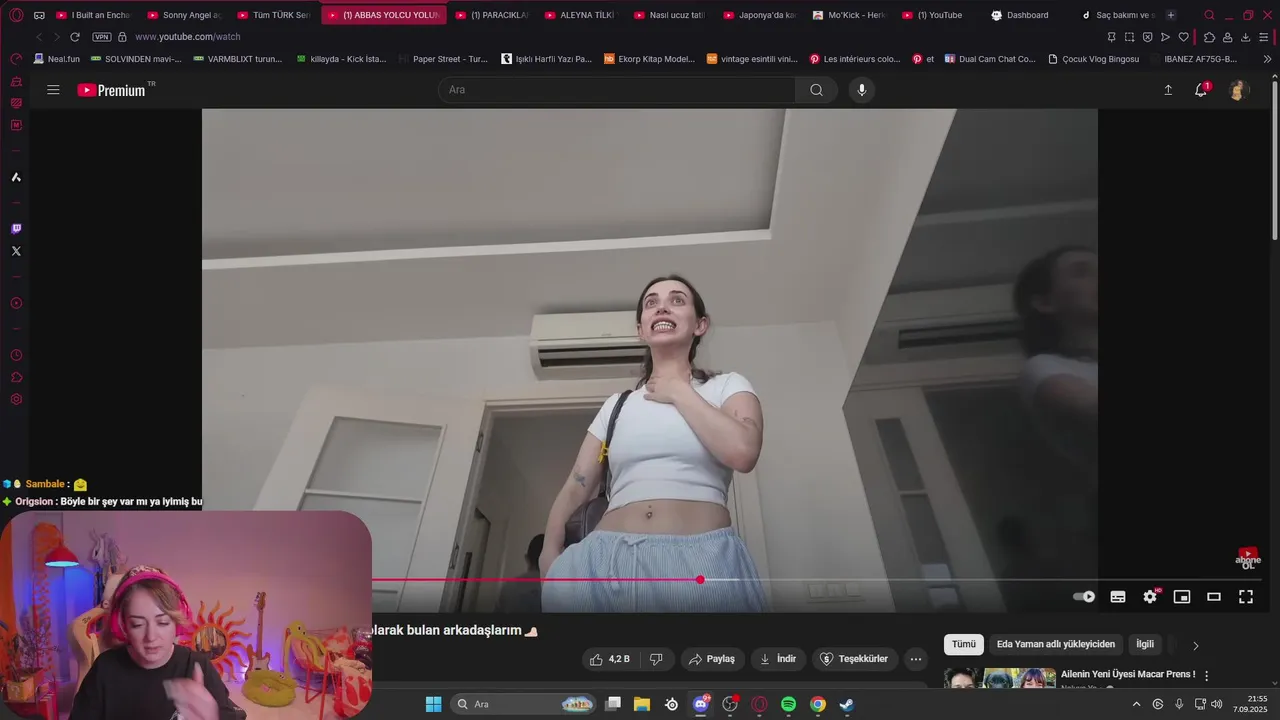Image resolution: width=1280 pixels, height=720 pixels.
Task: Click the YouTube search input field
Action: click(x=617, y=90)
